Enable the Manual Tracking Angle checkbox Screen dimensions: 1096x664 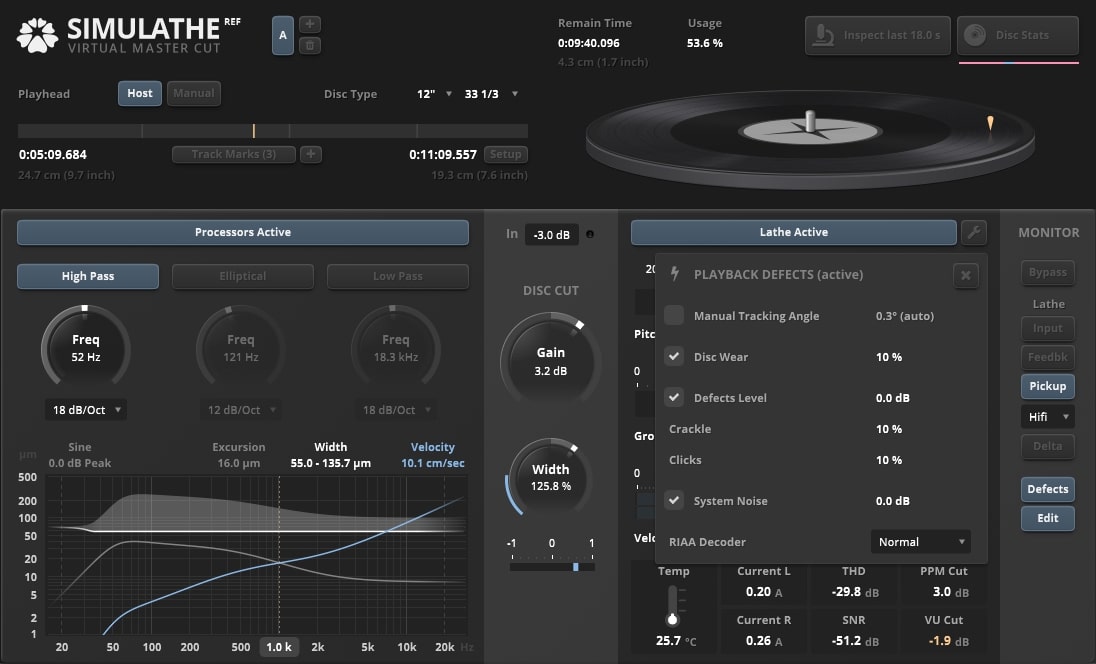pyautogui.click(x=674, y=316)
